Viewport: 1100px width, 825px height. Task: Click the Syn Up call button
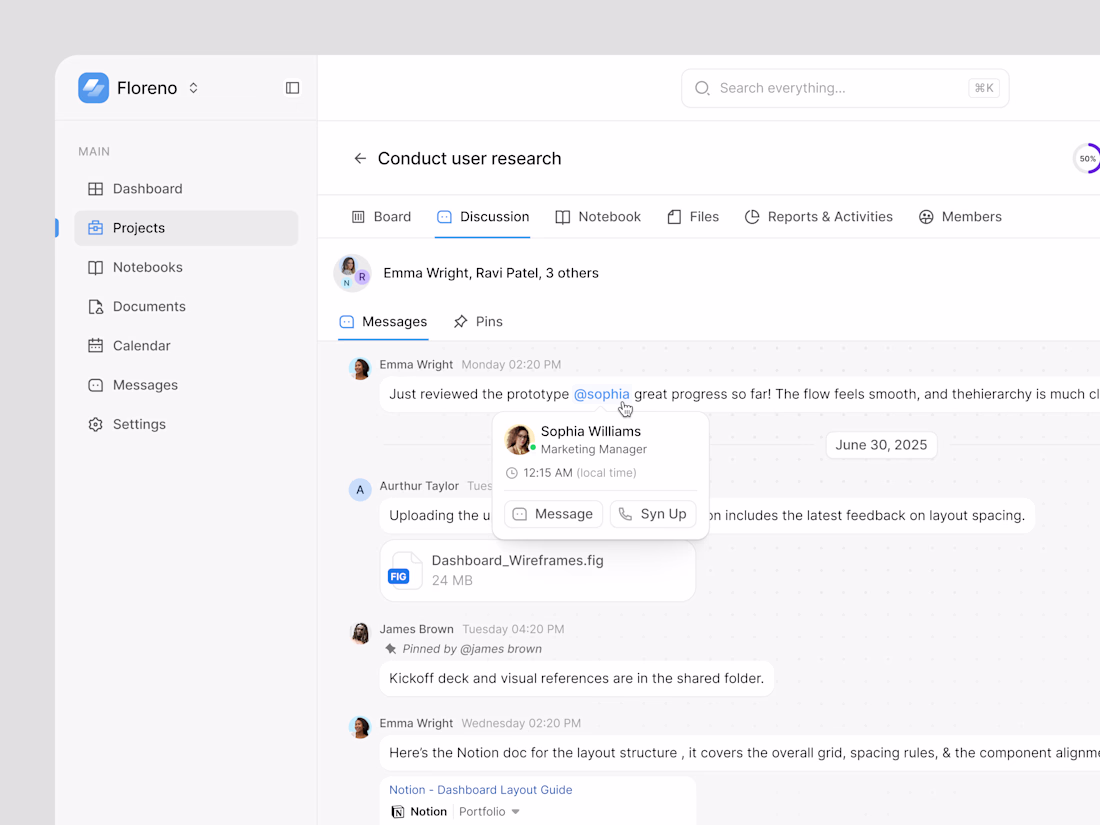click(x=653, y=514)
